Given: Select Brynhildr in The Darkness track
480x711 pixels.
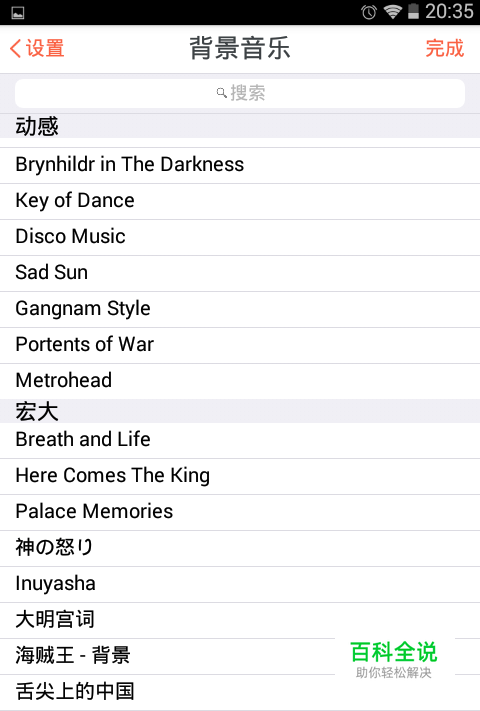Looking at the screenshot, I should 240,165.
